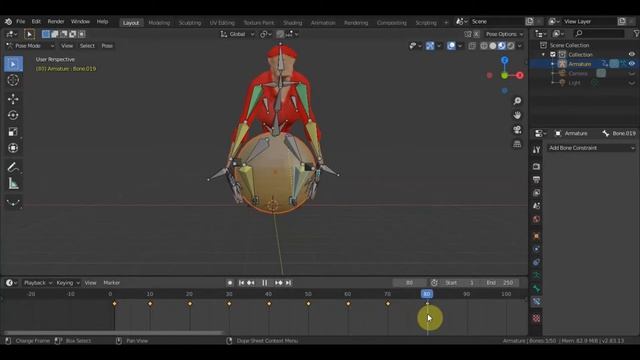Screen dimensions: 640x360
Task: Open the Keying dropdown in timeline
Action: (x=68, y=282)
